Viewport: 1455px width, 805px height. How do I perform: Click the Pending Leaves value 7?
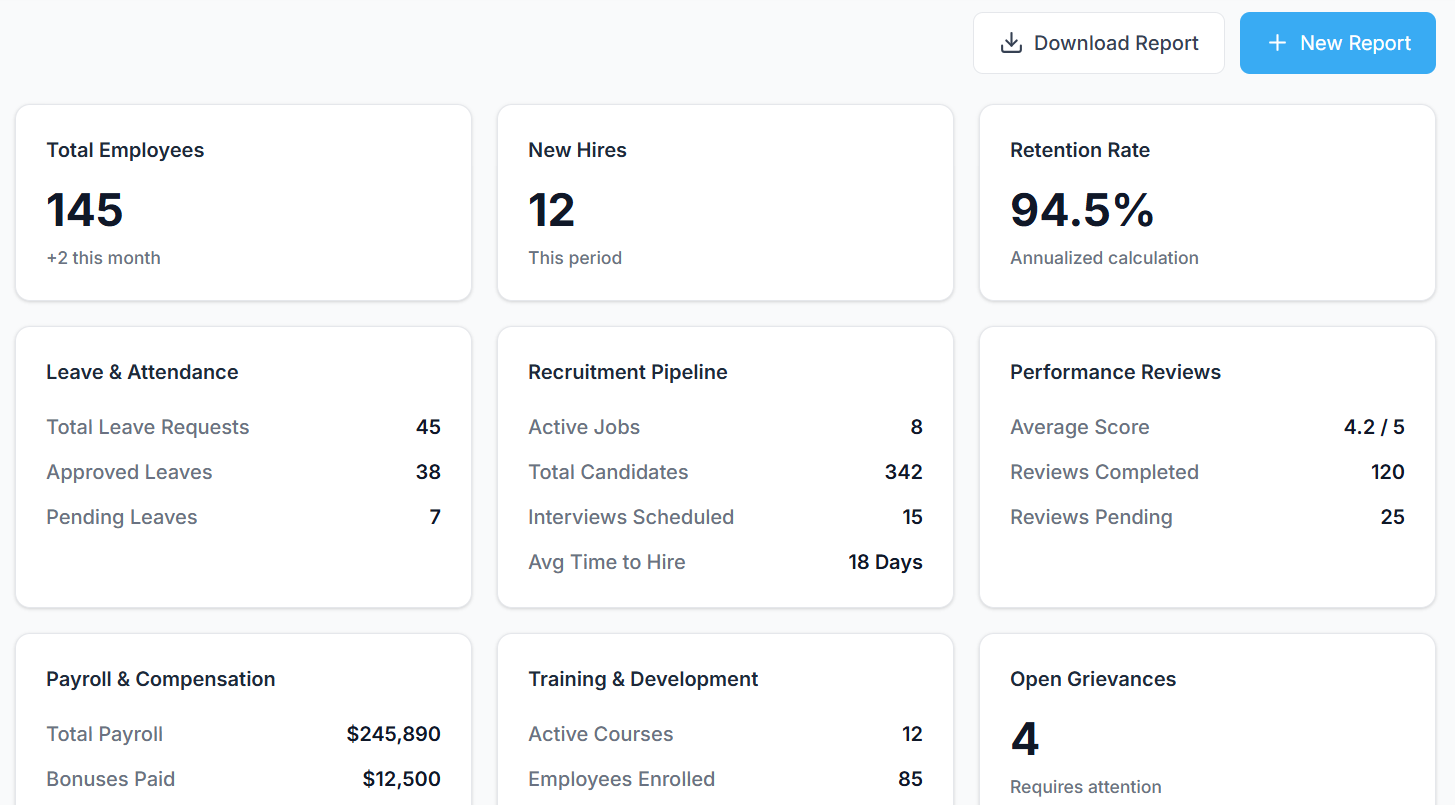(x=435, y=517)
